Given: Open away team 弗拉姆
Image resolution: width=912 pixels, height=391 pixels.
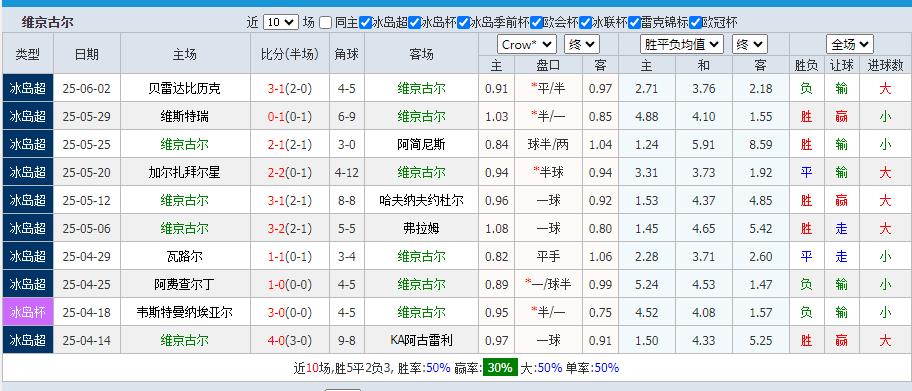Looking at the screenshot, I should pos(421,228).
